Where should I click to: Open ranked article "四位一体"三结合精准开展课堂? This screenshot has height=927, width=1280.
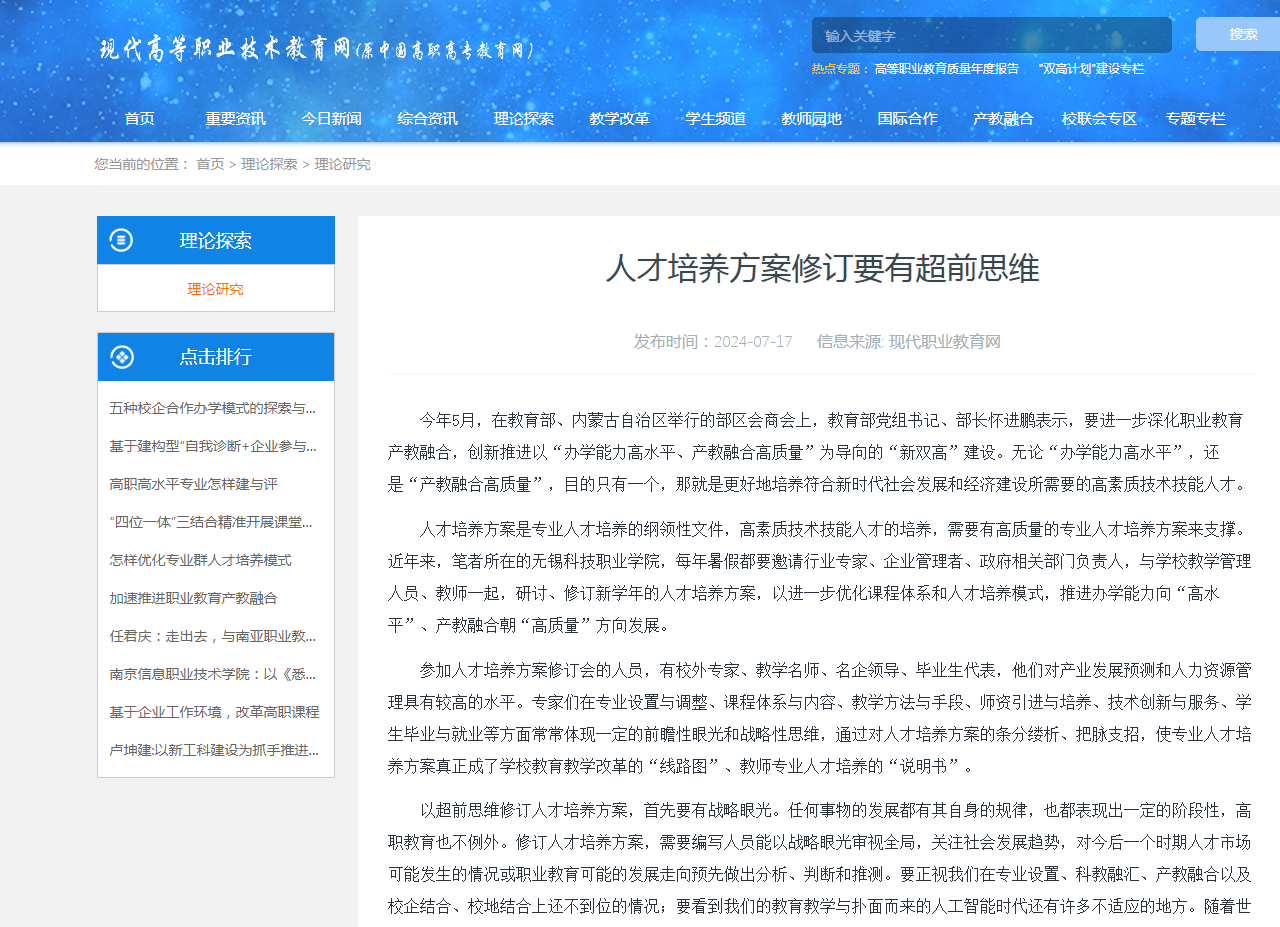[x=211, y=522]
